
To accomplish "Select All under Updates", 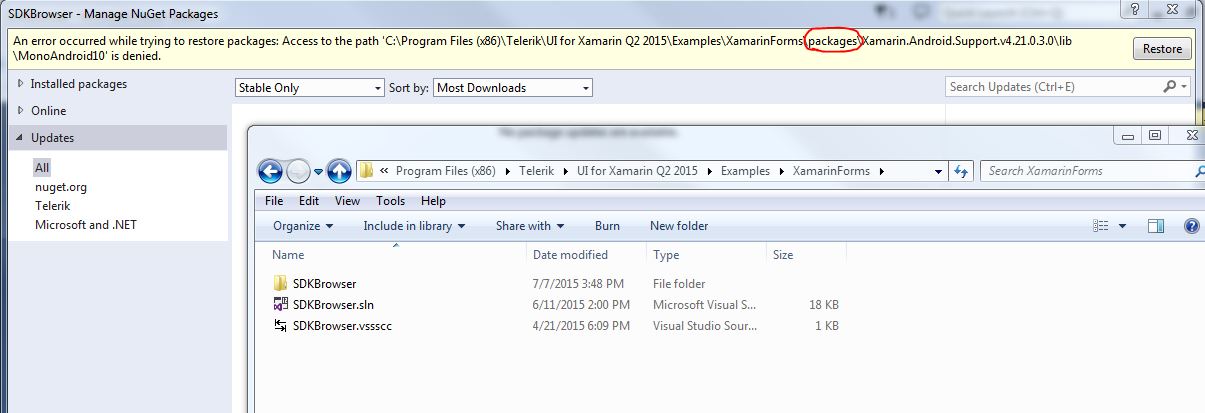I will tap(42, 168).
